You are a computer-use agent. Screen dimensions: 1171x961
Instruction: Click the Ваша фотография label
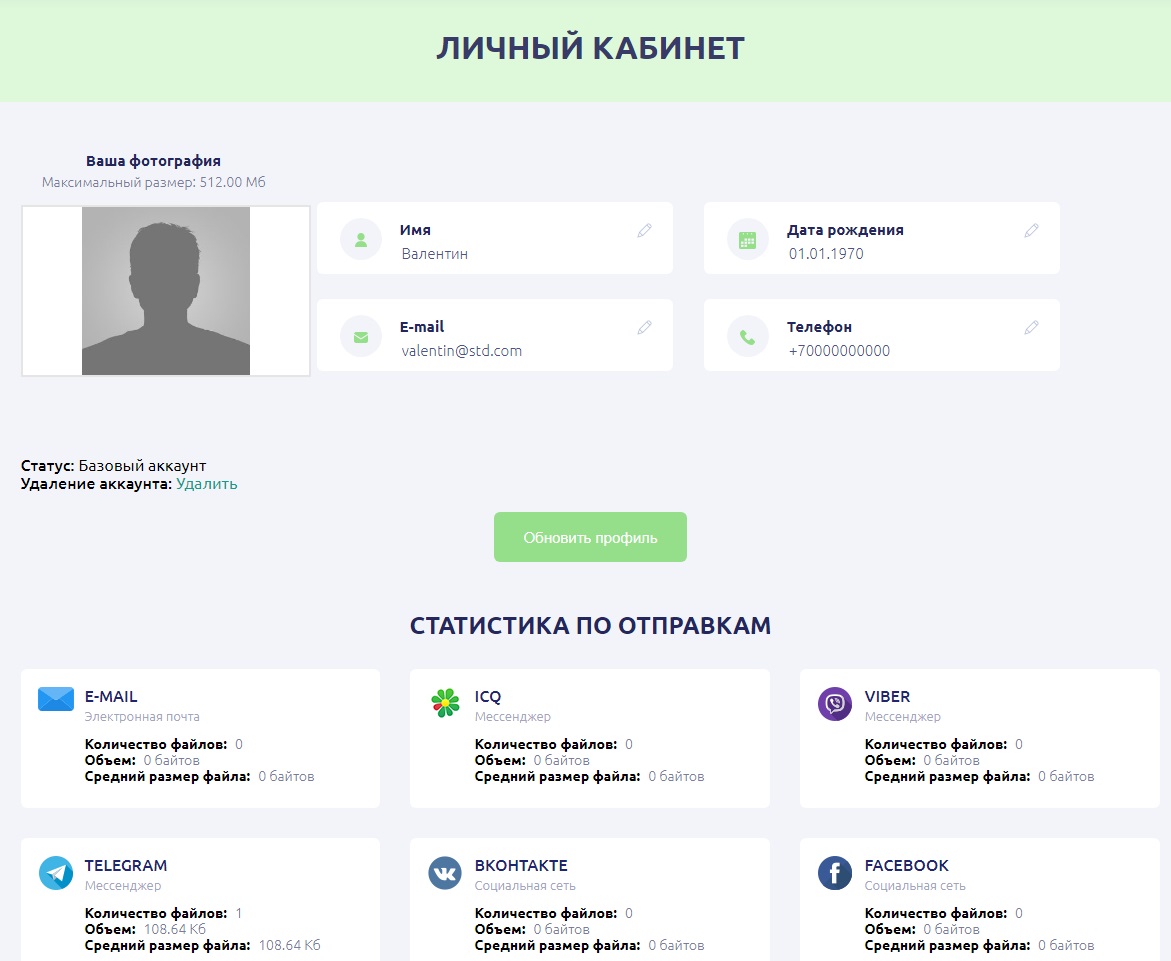[153, 161]
